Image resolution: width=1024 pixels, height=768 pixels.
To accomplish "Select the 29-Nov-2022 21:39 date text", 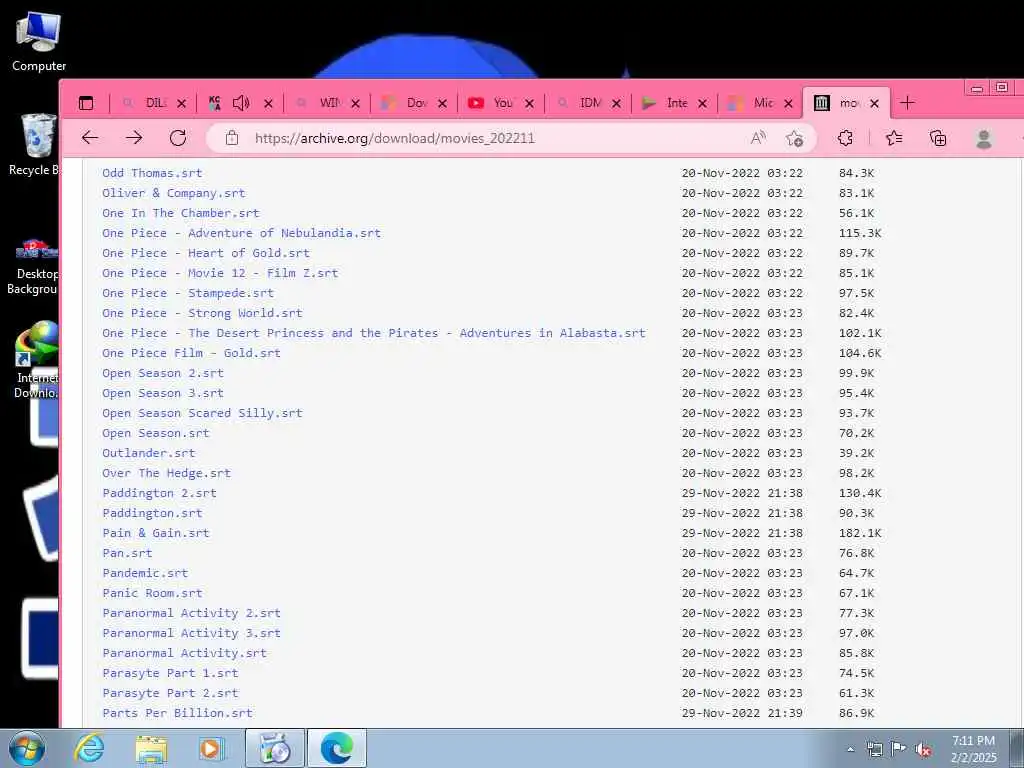I will pos(743,713).
